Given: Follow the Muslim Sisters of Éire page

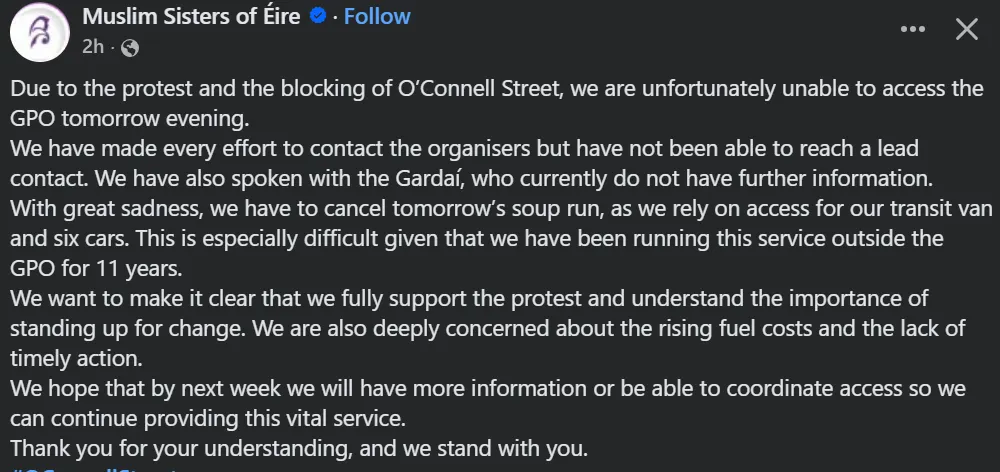Looking at the screenshot, I should 377,17.
